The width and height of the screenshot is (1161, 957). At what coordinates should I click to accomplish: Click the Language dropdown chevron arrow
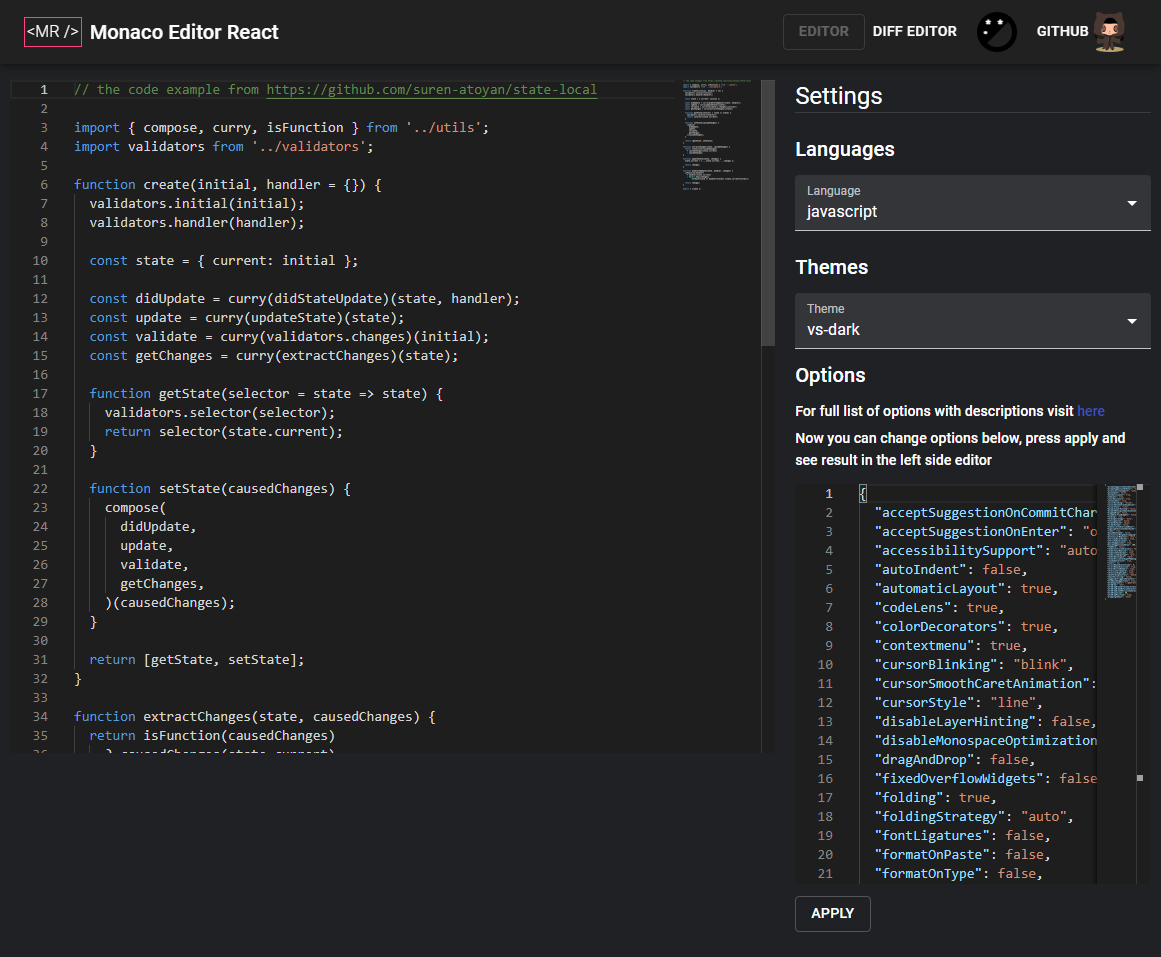coord(1131,203)
